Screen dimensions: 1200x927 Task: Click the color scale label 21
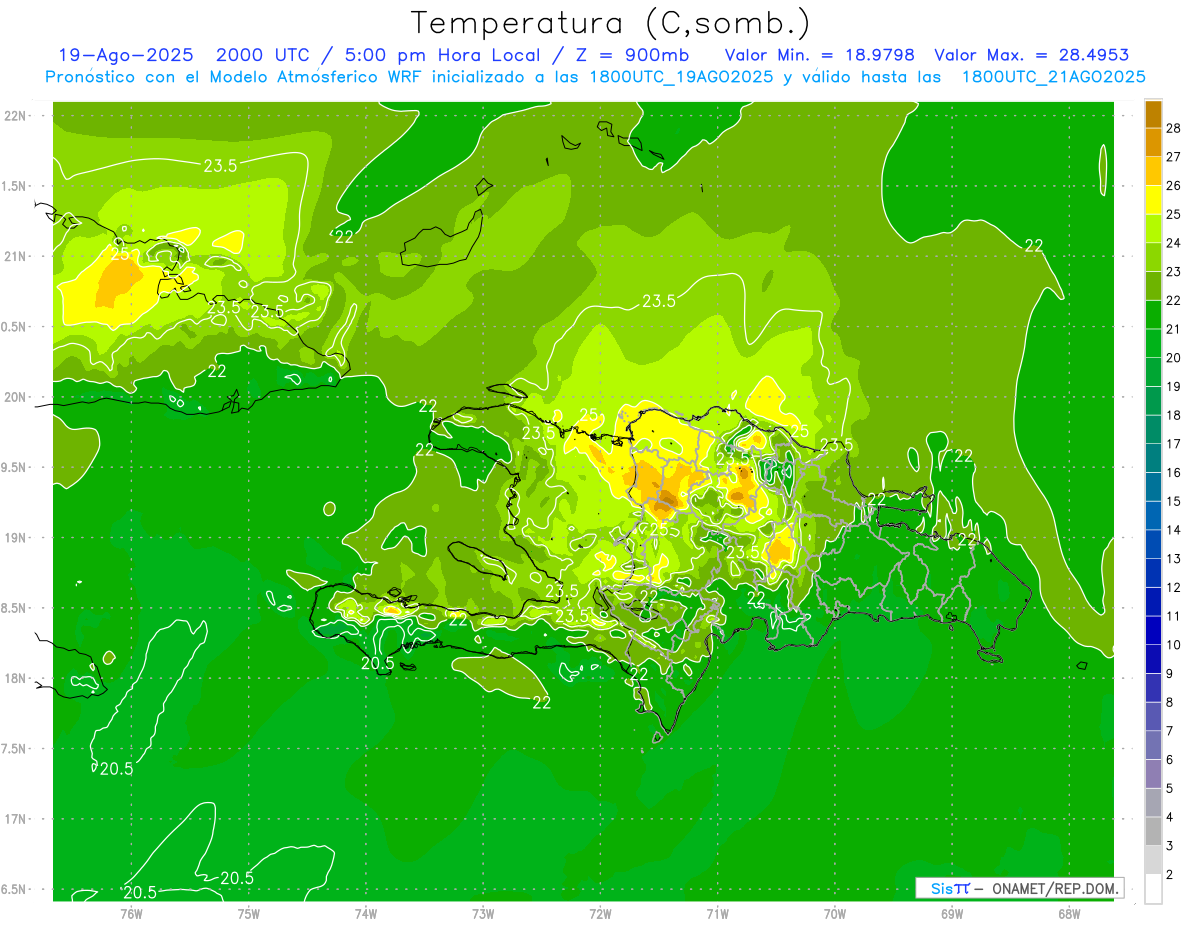pyautogui.click(x=1174, y=329)
